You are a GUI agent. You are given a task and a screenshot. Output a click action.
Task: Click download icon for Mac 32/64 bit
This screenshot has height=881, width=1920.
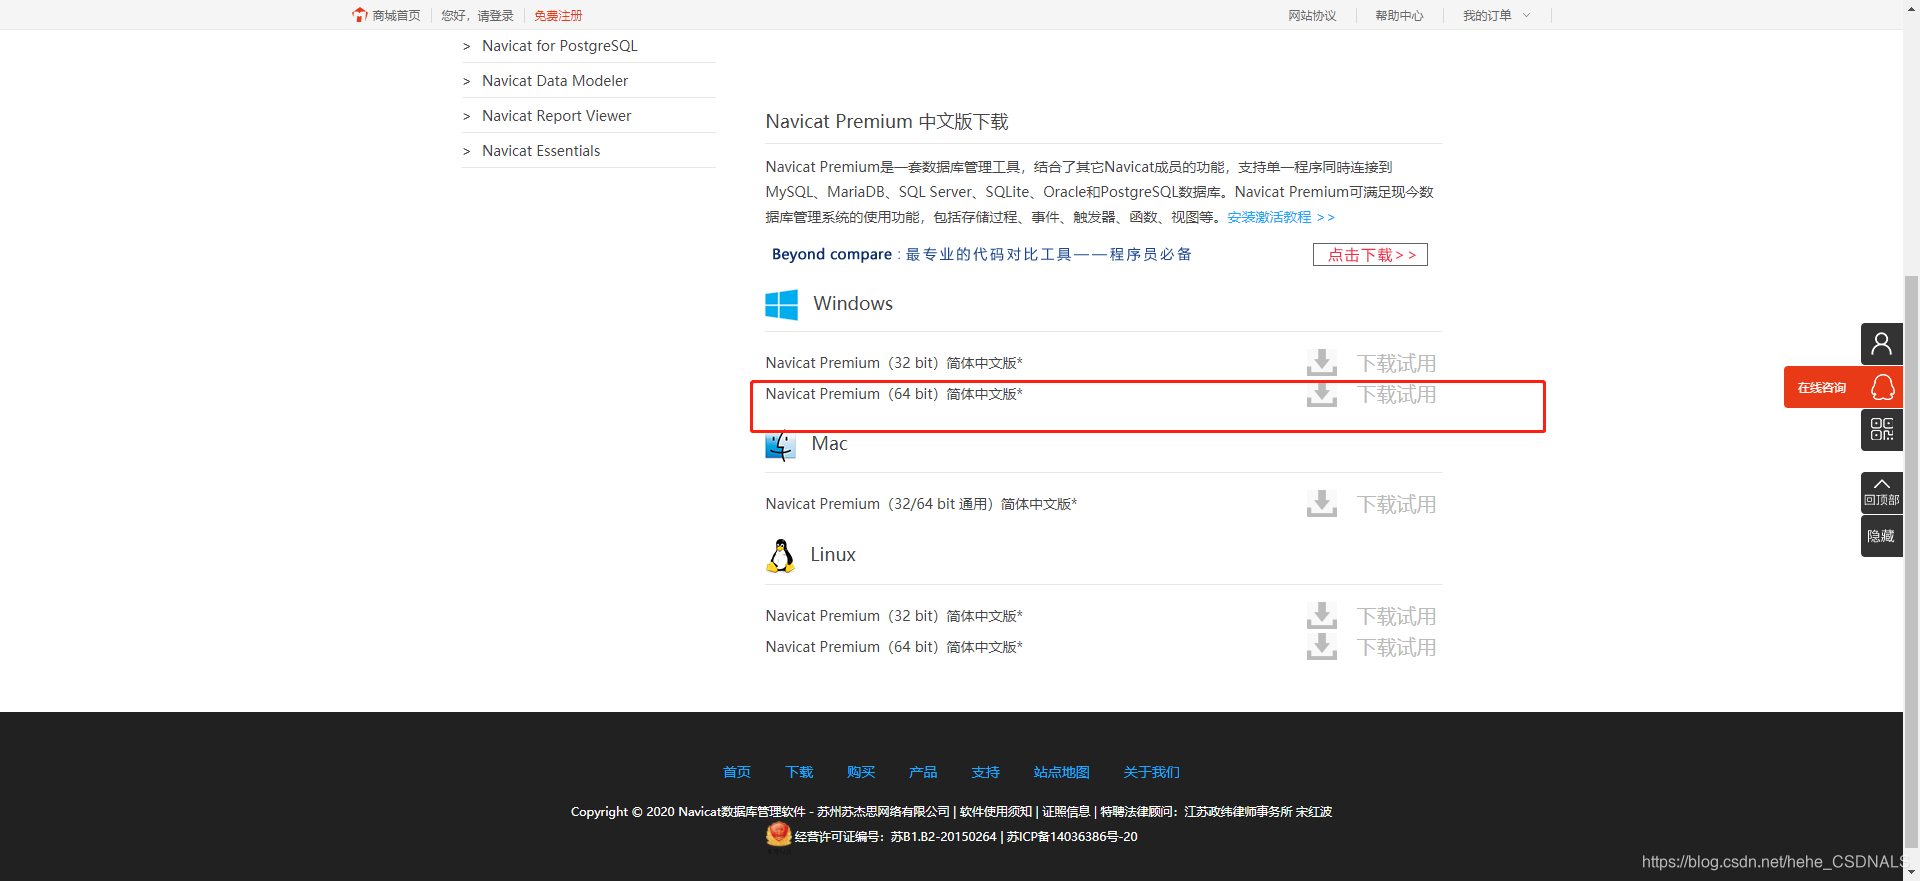[x=1321, y=504]
